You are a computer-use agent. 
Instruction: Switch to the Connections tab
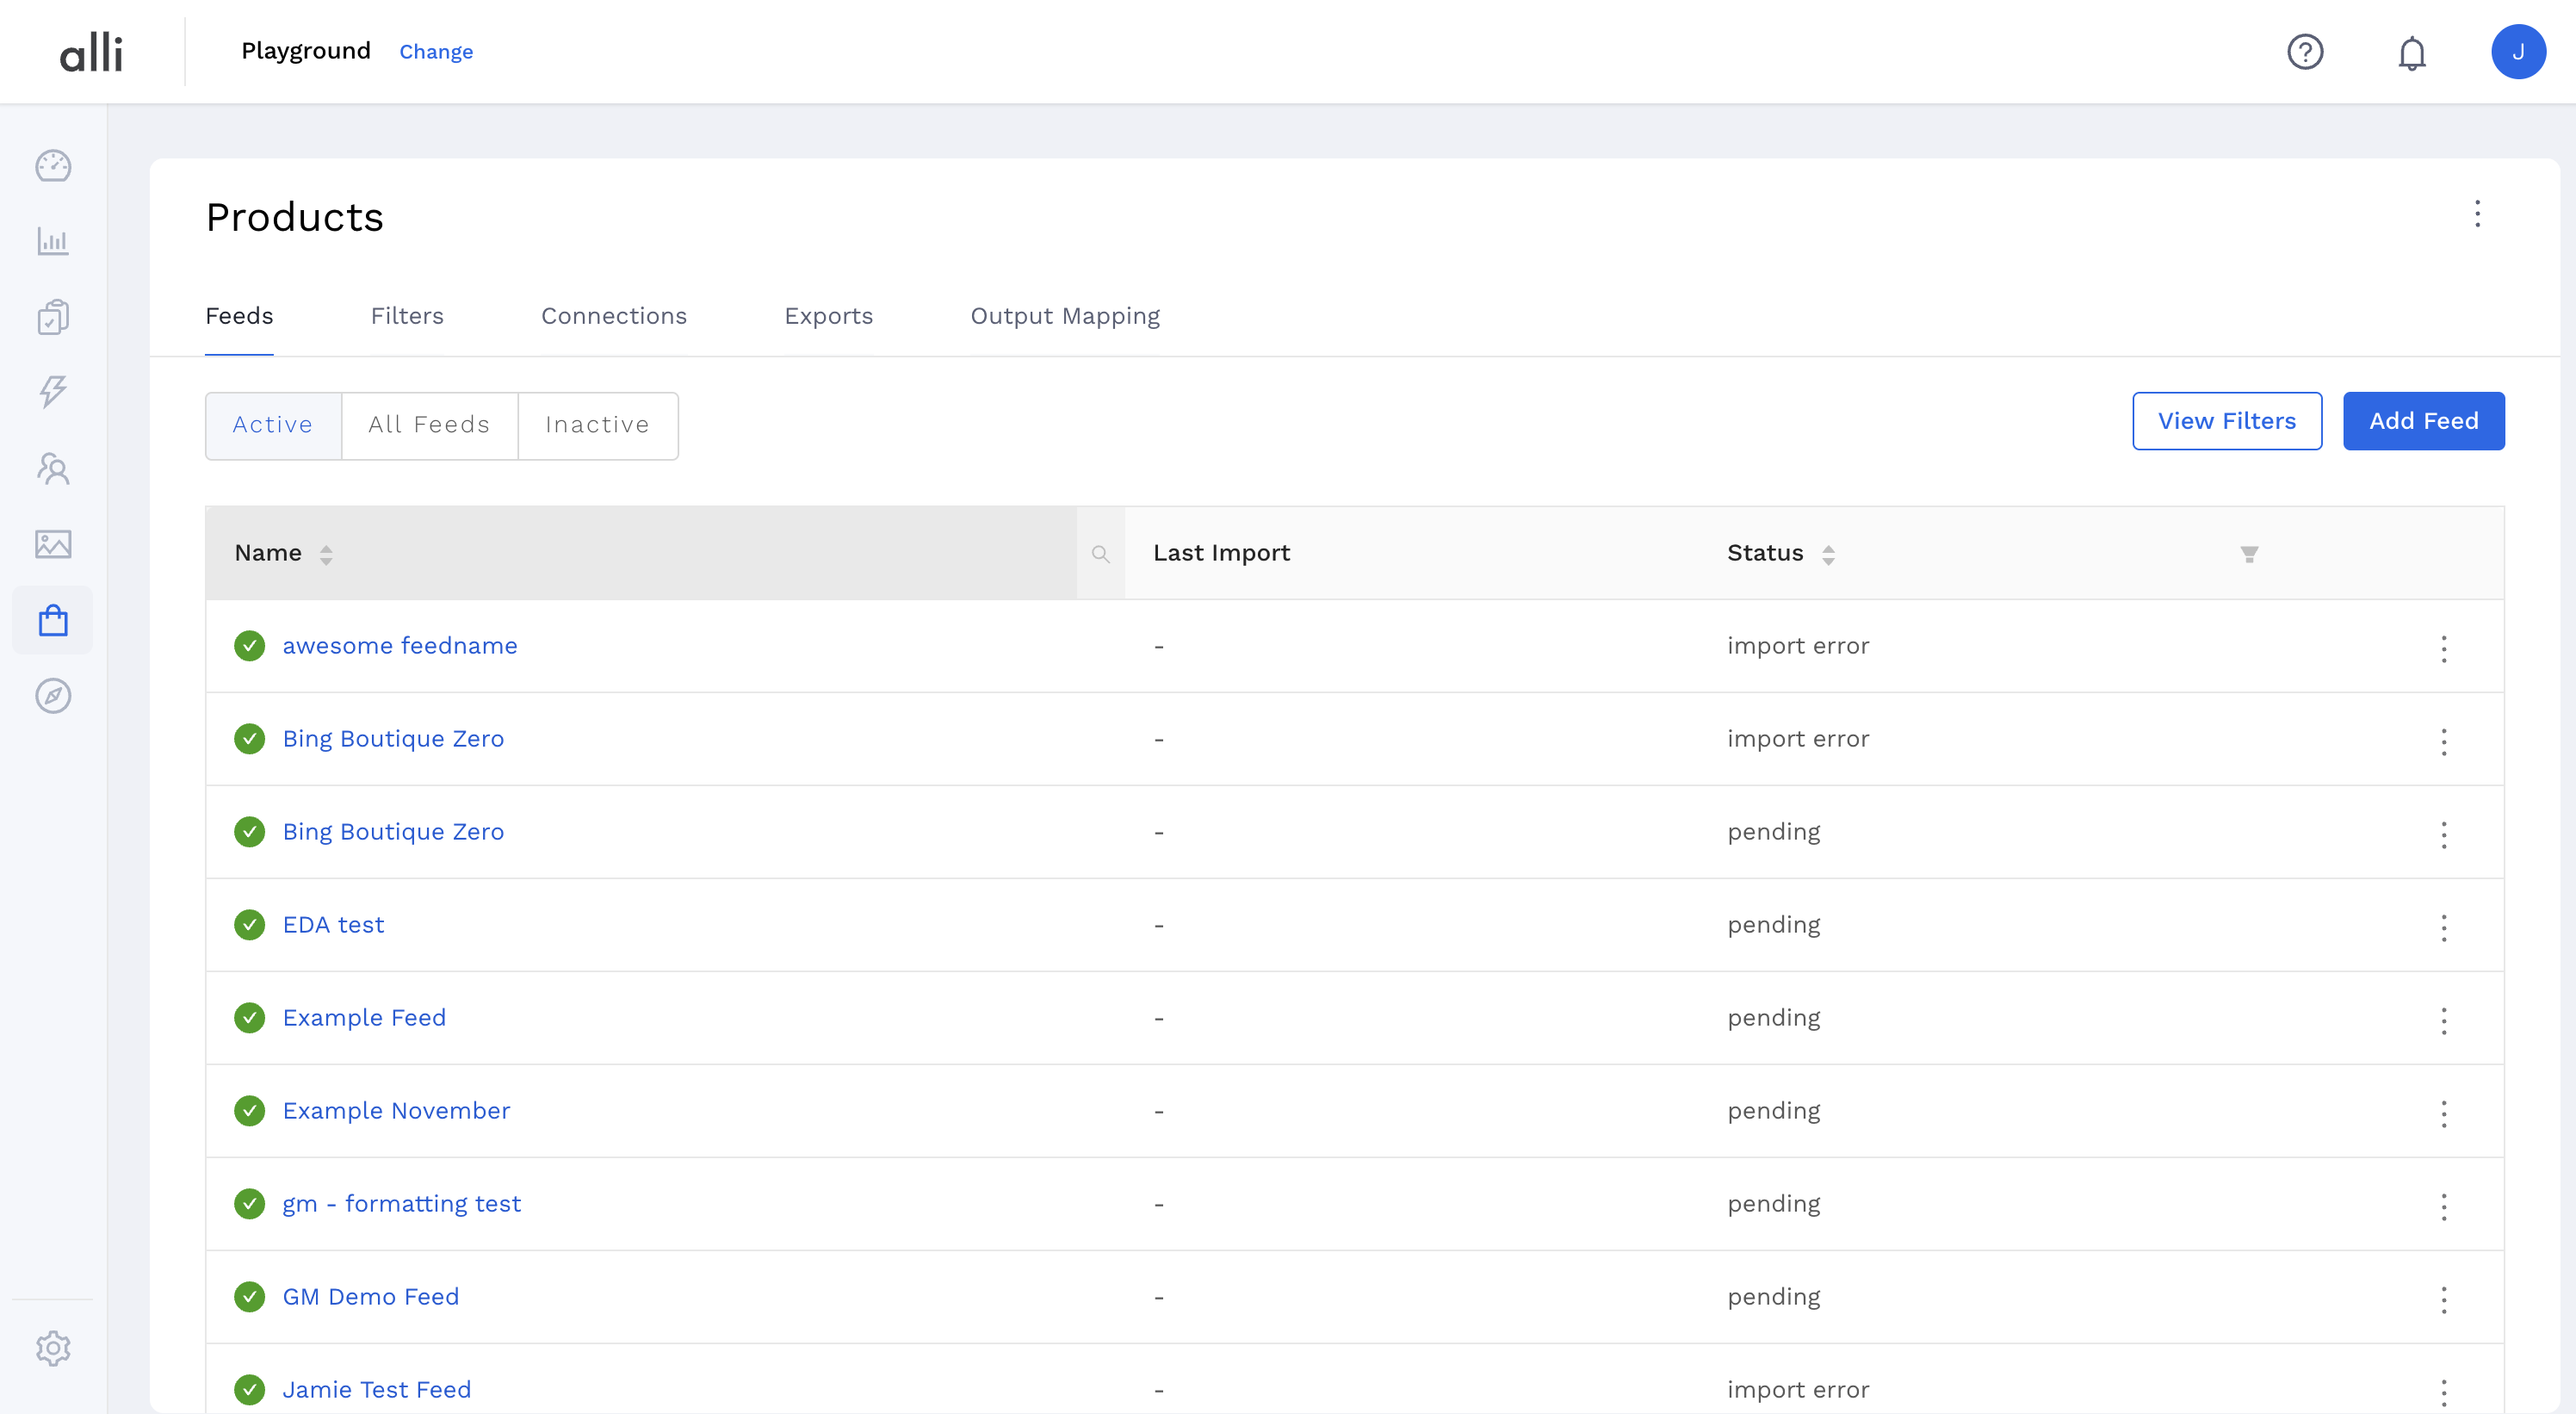pyautogui.click(x=614, y=316)
